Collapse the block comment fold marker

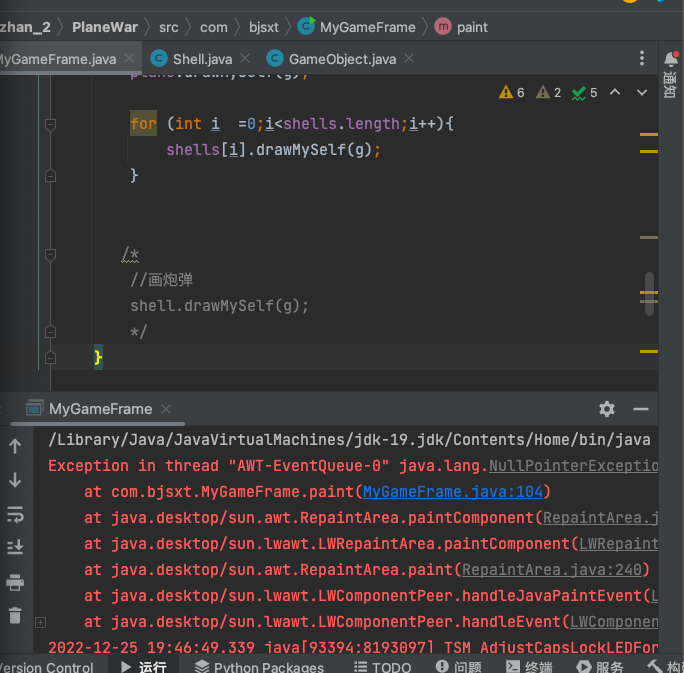51,254
